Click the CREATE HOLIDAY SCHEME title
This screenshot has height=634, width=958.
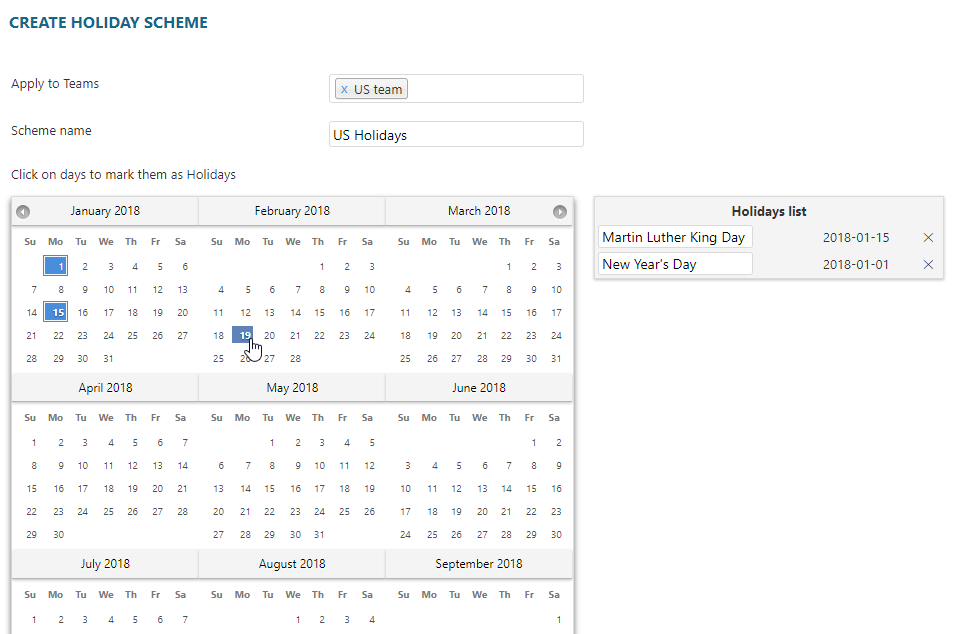[x=108, y=21]
